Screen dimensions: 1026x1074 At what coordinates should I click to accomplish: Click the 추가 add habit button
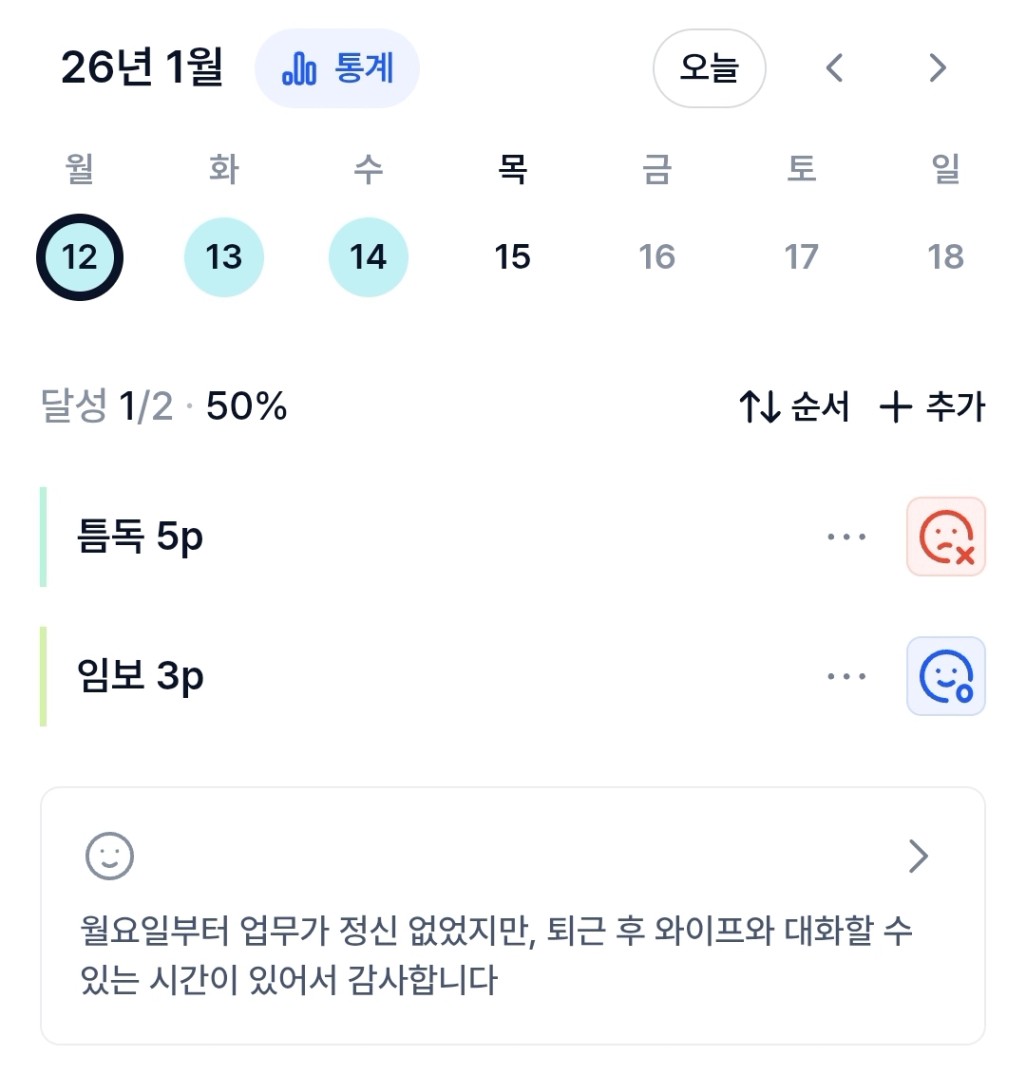[932, 407]
